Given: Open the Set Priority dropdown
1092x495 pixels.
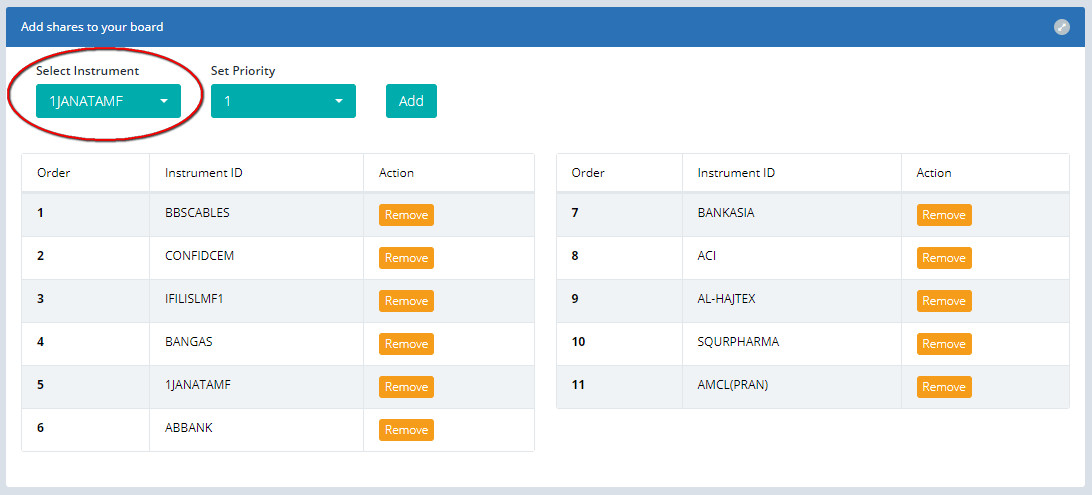Looking at the screenshot, I should point(283,101).
